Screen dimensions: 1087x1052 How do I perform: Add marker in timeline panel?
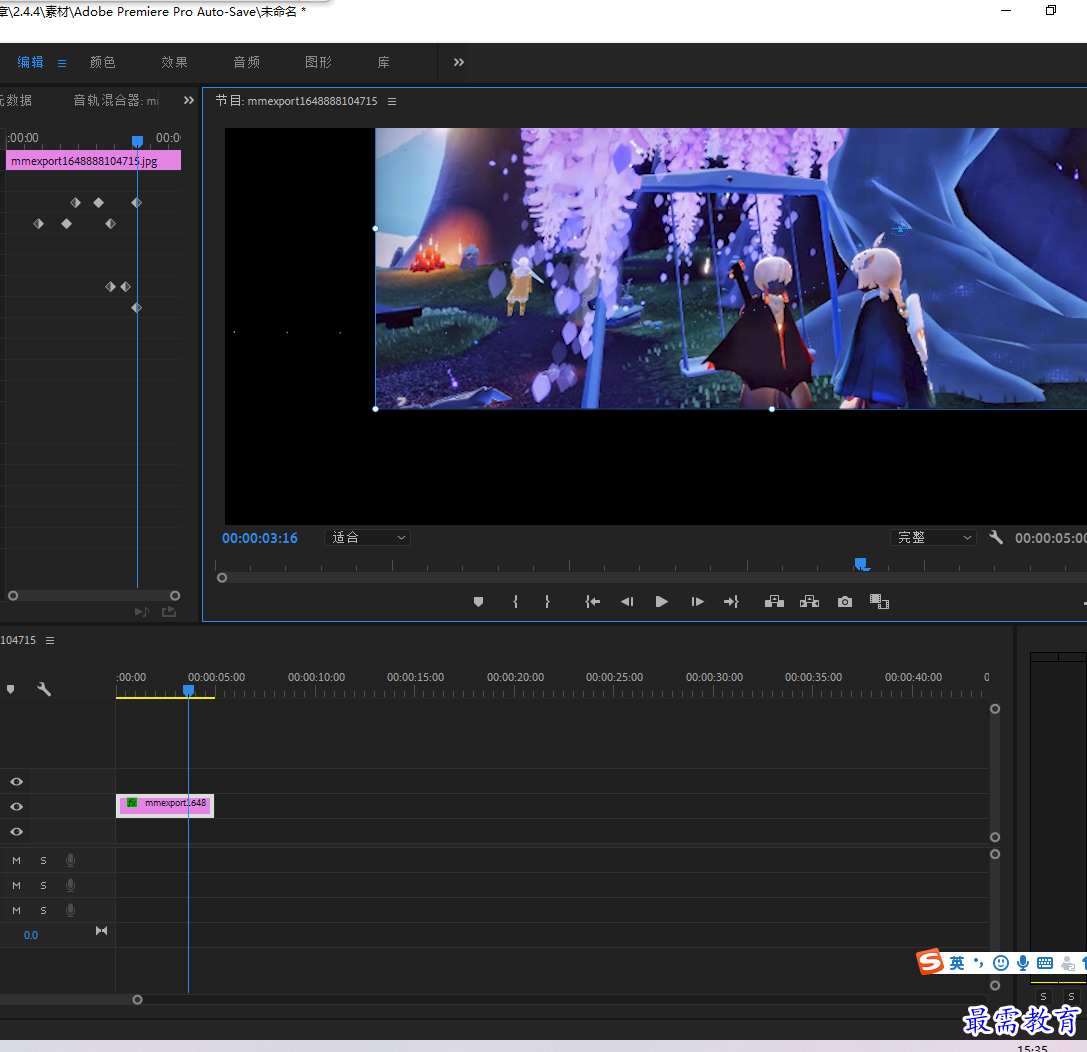pyautogui.click(x=10, y=689)
